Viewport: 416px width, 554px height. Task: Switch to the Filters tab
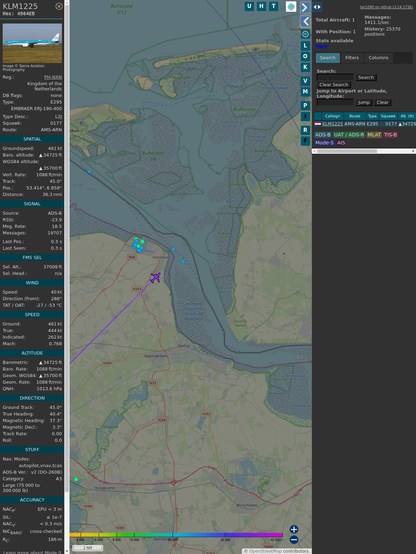(352, 58)
